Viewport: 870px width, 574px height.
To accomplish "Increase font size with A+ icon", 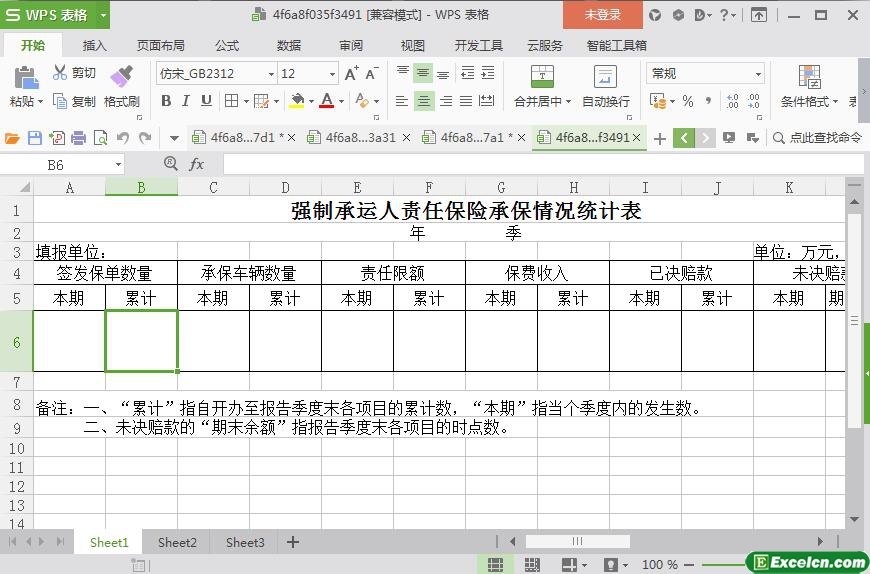I will 351,73.
